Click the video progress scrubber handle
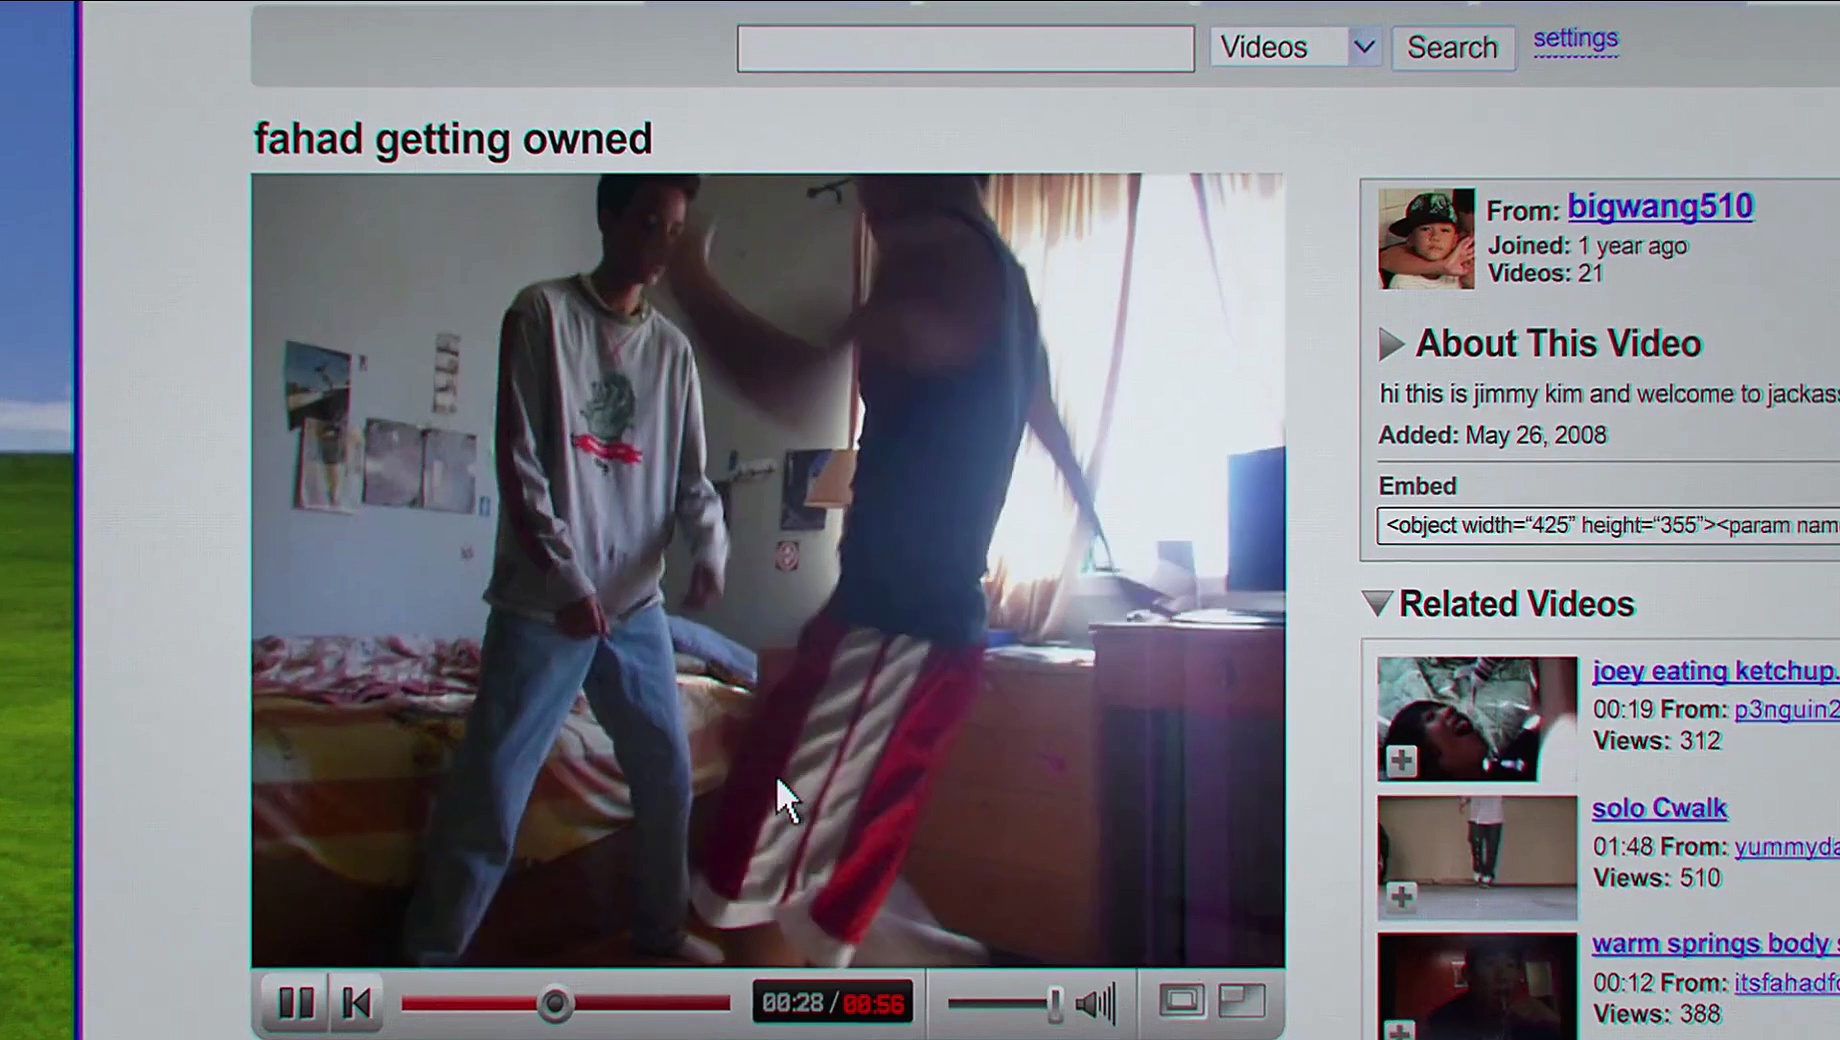Image resolution: width=1840 pixels, height=1040 pixels. click(555, 1003)
